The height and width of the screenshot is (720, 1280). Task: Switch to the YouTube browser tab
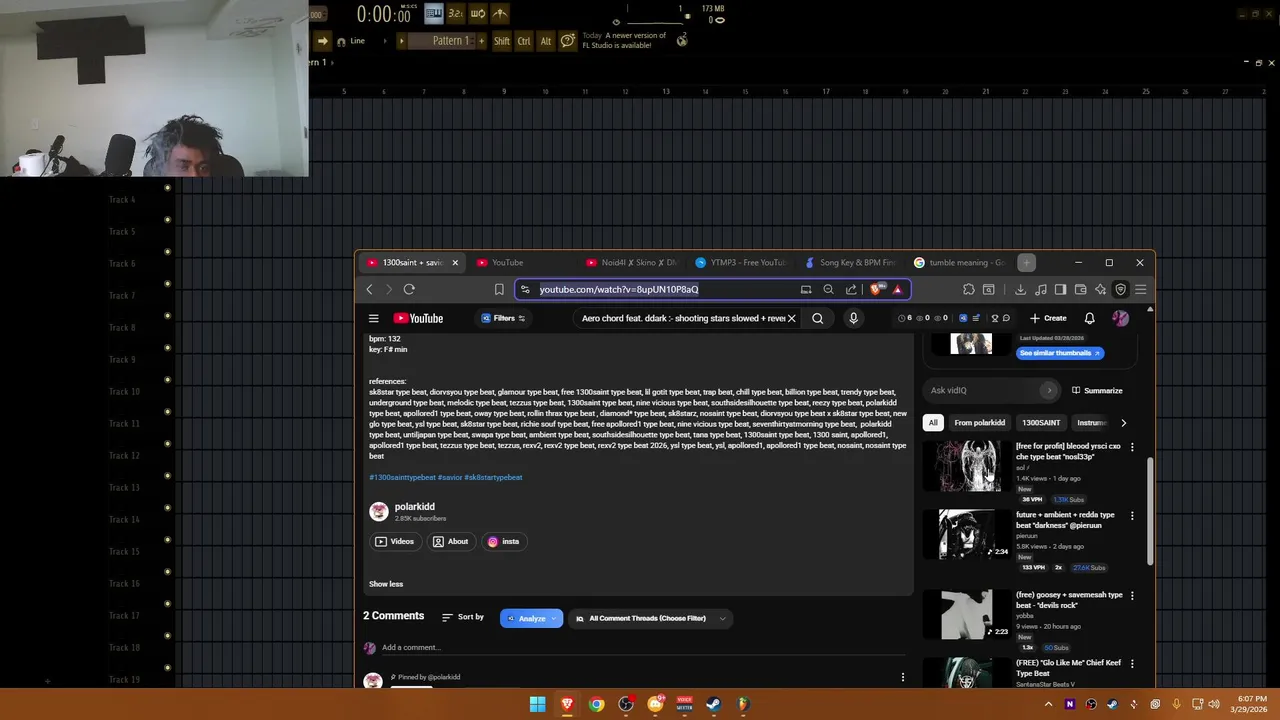point(520,263)
